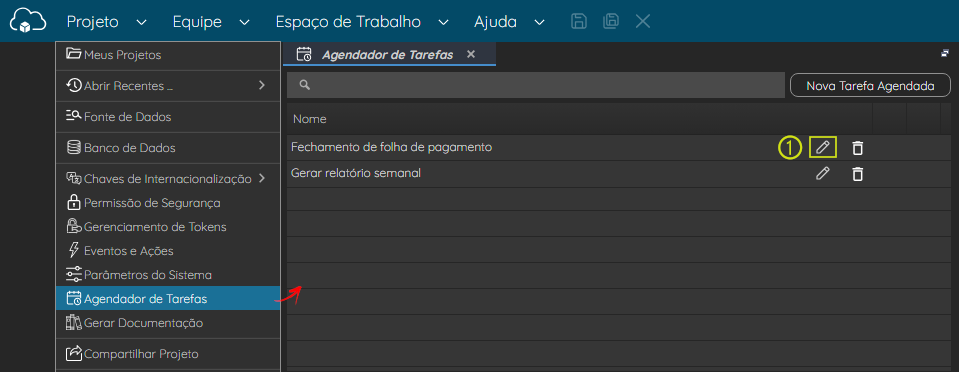
Task: Select Abrir Recentes menu entry
Action: 168,86
